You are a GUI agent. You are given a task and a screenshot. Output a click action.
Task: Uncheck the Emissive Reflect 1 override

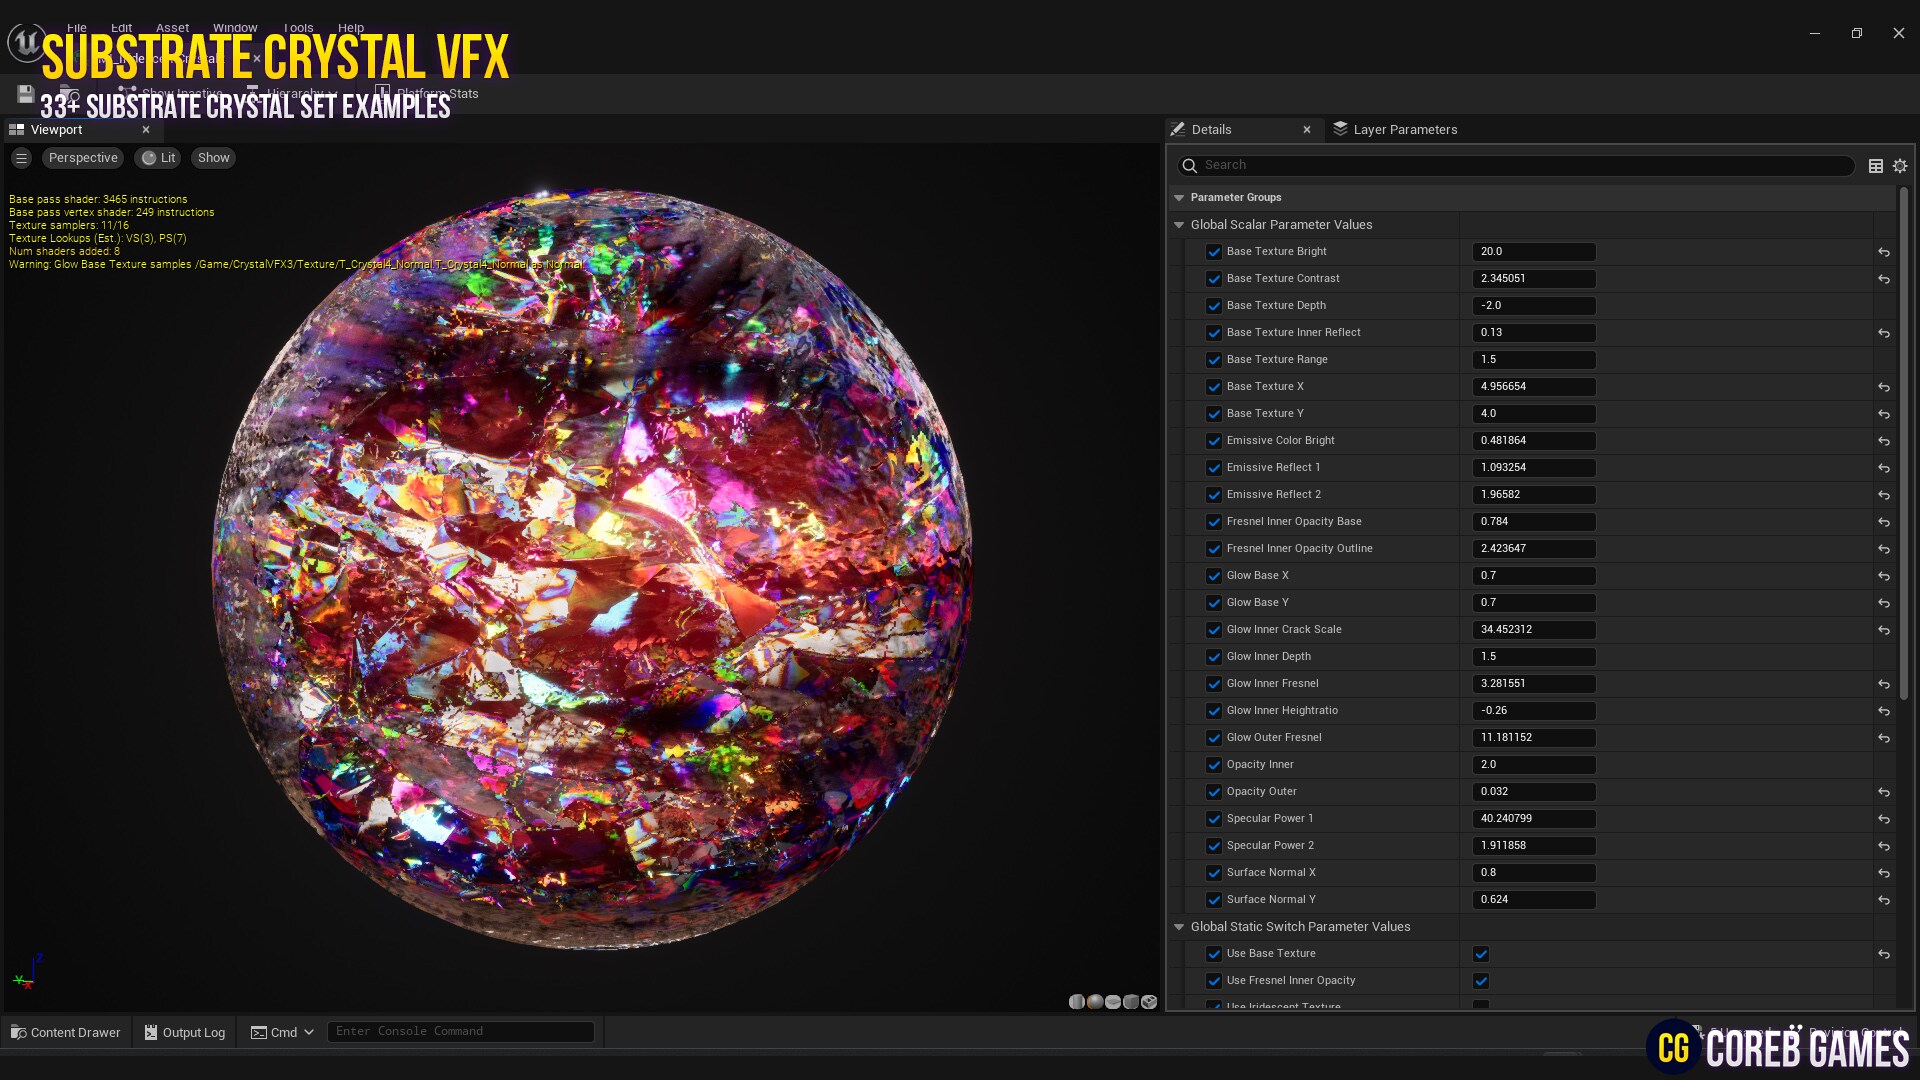pos(1214,467)
